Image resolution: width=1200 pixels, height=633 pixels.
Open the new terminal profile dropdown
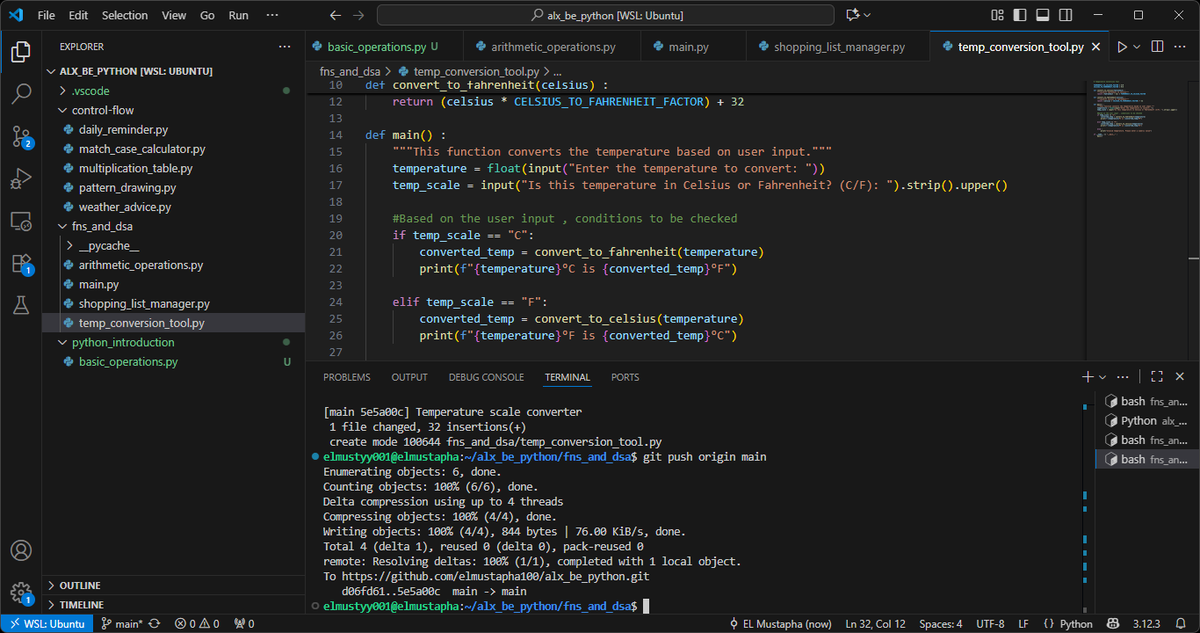pos(1102,377)
